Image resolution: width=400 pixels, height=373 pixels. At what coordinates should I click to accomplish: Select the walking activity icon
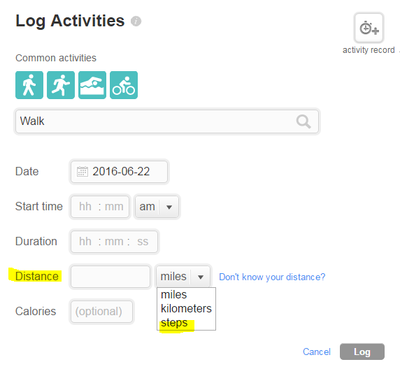tap(29, 85)
